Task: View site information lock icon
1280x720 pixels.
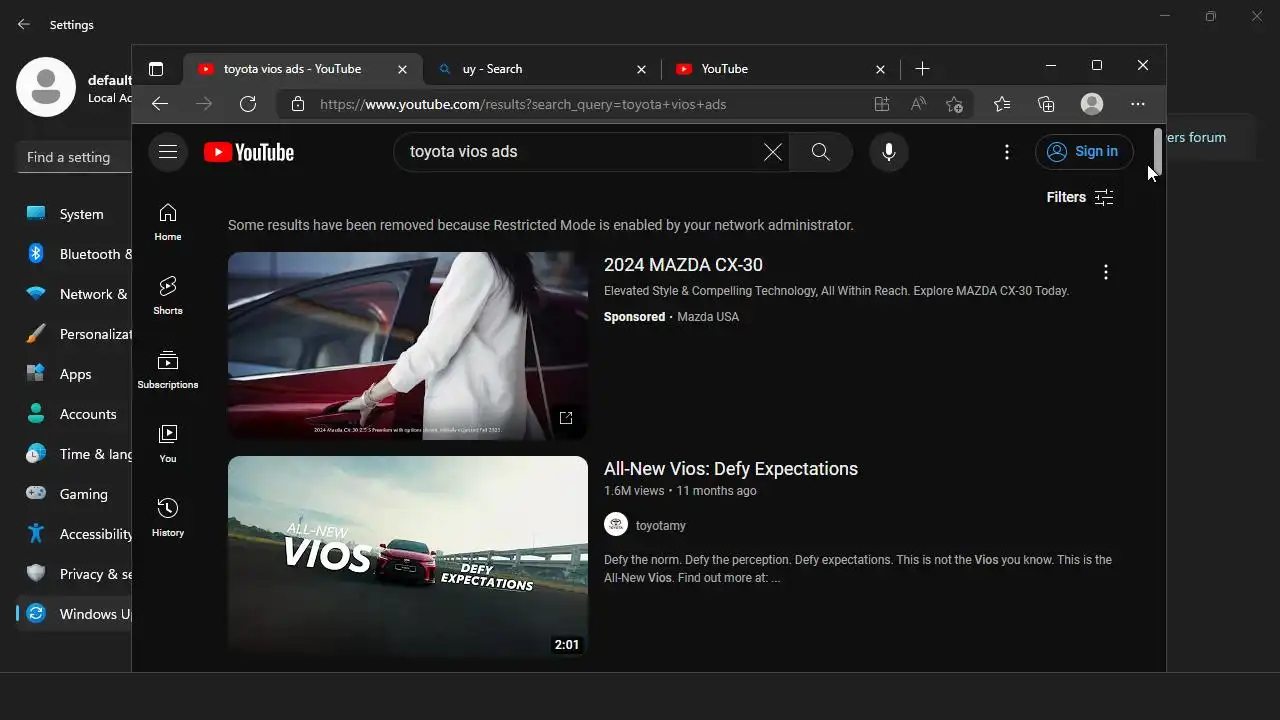Action: [297, 104]
